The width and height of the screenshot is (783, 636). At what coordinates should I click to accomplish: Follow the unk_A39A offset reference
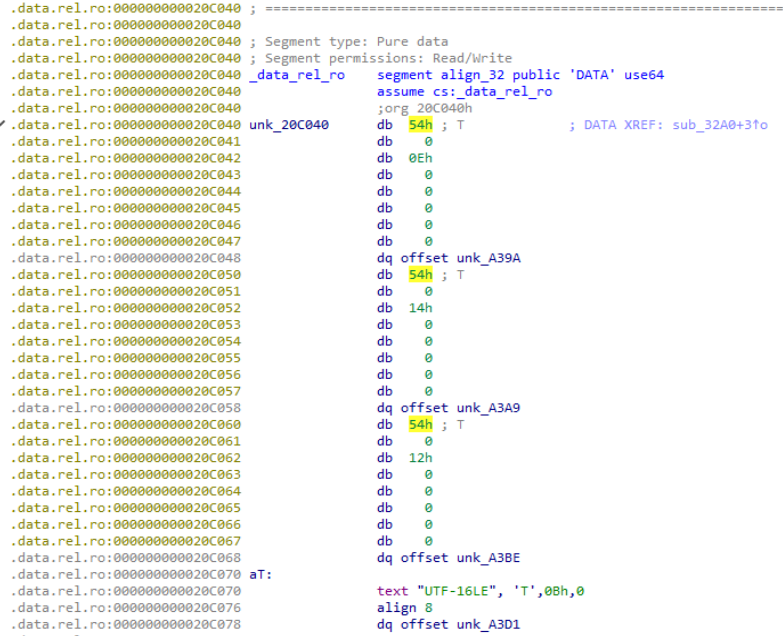tap(488, 258)
